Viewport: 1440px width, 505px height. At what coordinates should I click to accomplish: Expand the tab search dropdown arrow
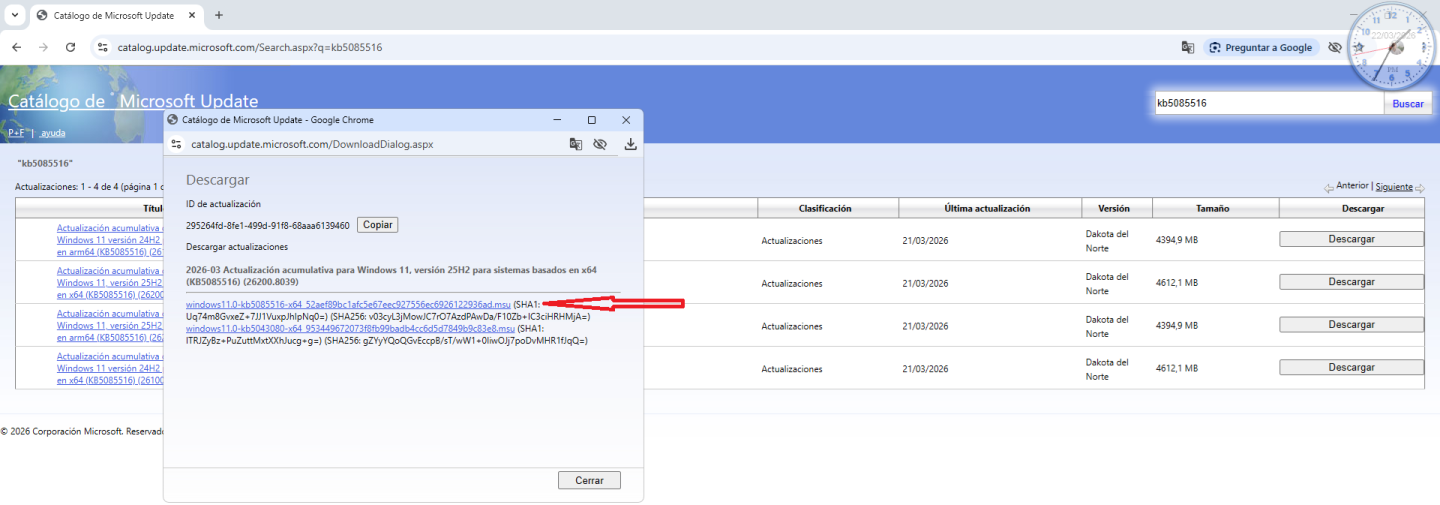click(14, 15)
